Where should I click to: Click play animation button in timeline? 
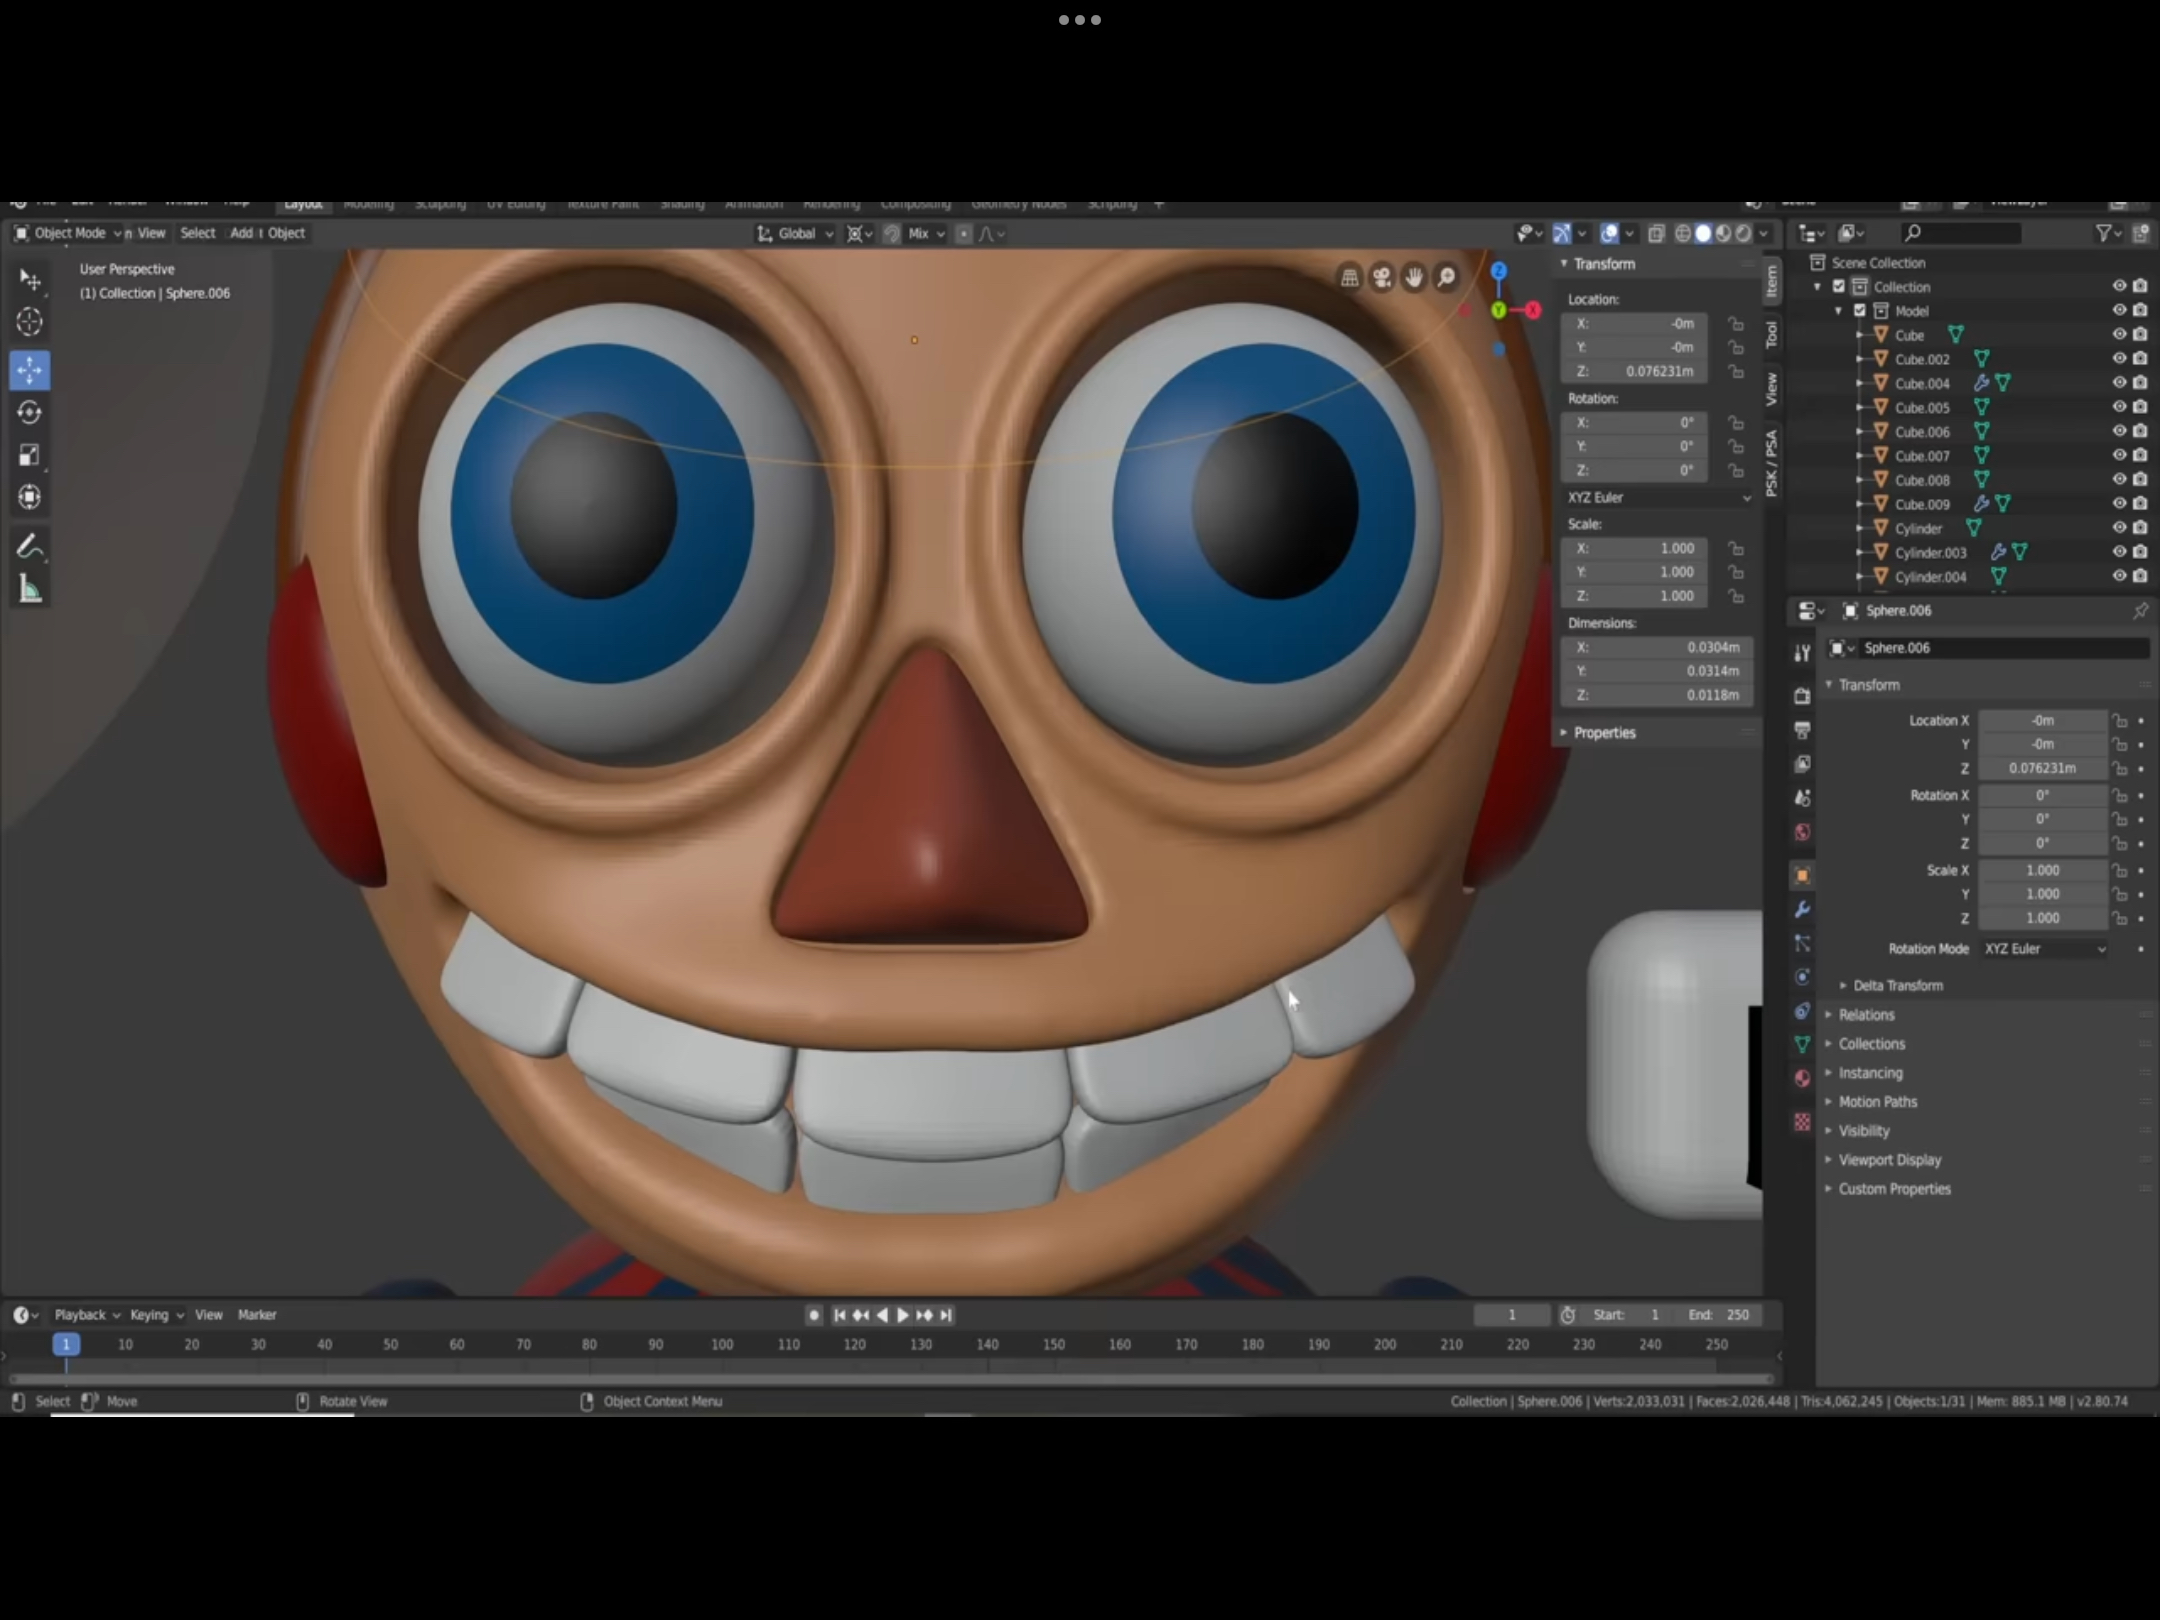[903, 1315]
